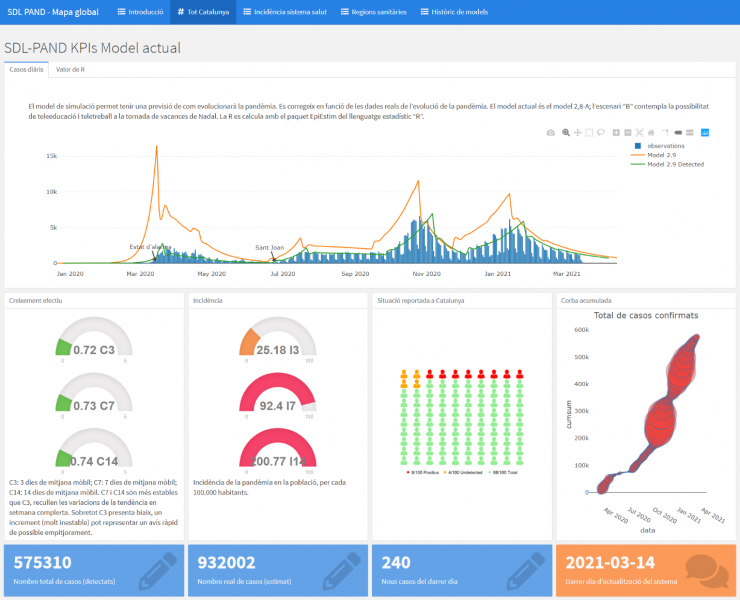Choose the Box Select tool
The image size is (740, 600).
coord(589,132)
